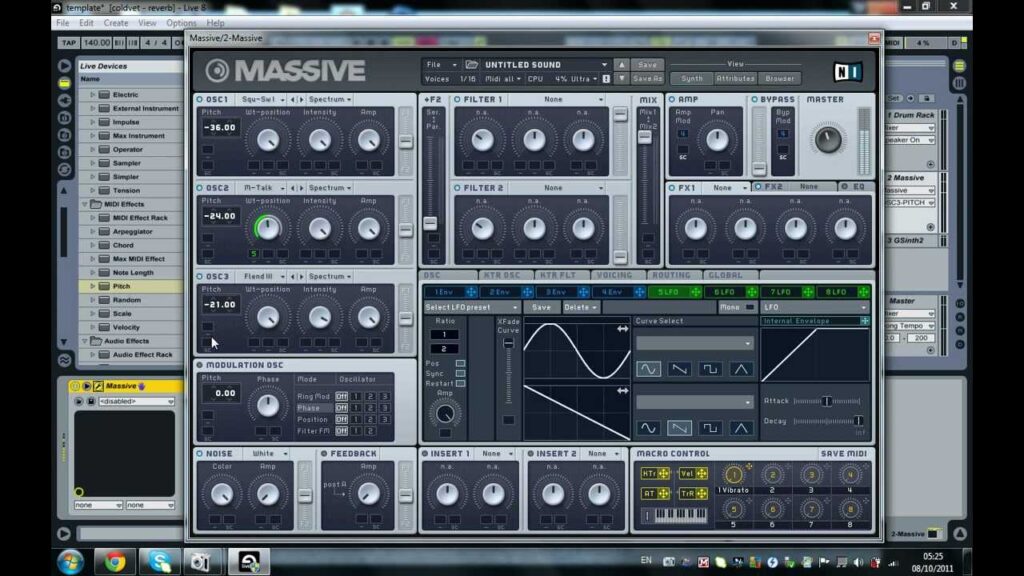
Task: Click the KTr modulation crosshair handle
Action: click(x=662, y=474)
